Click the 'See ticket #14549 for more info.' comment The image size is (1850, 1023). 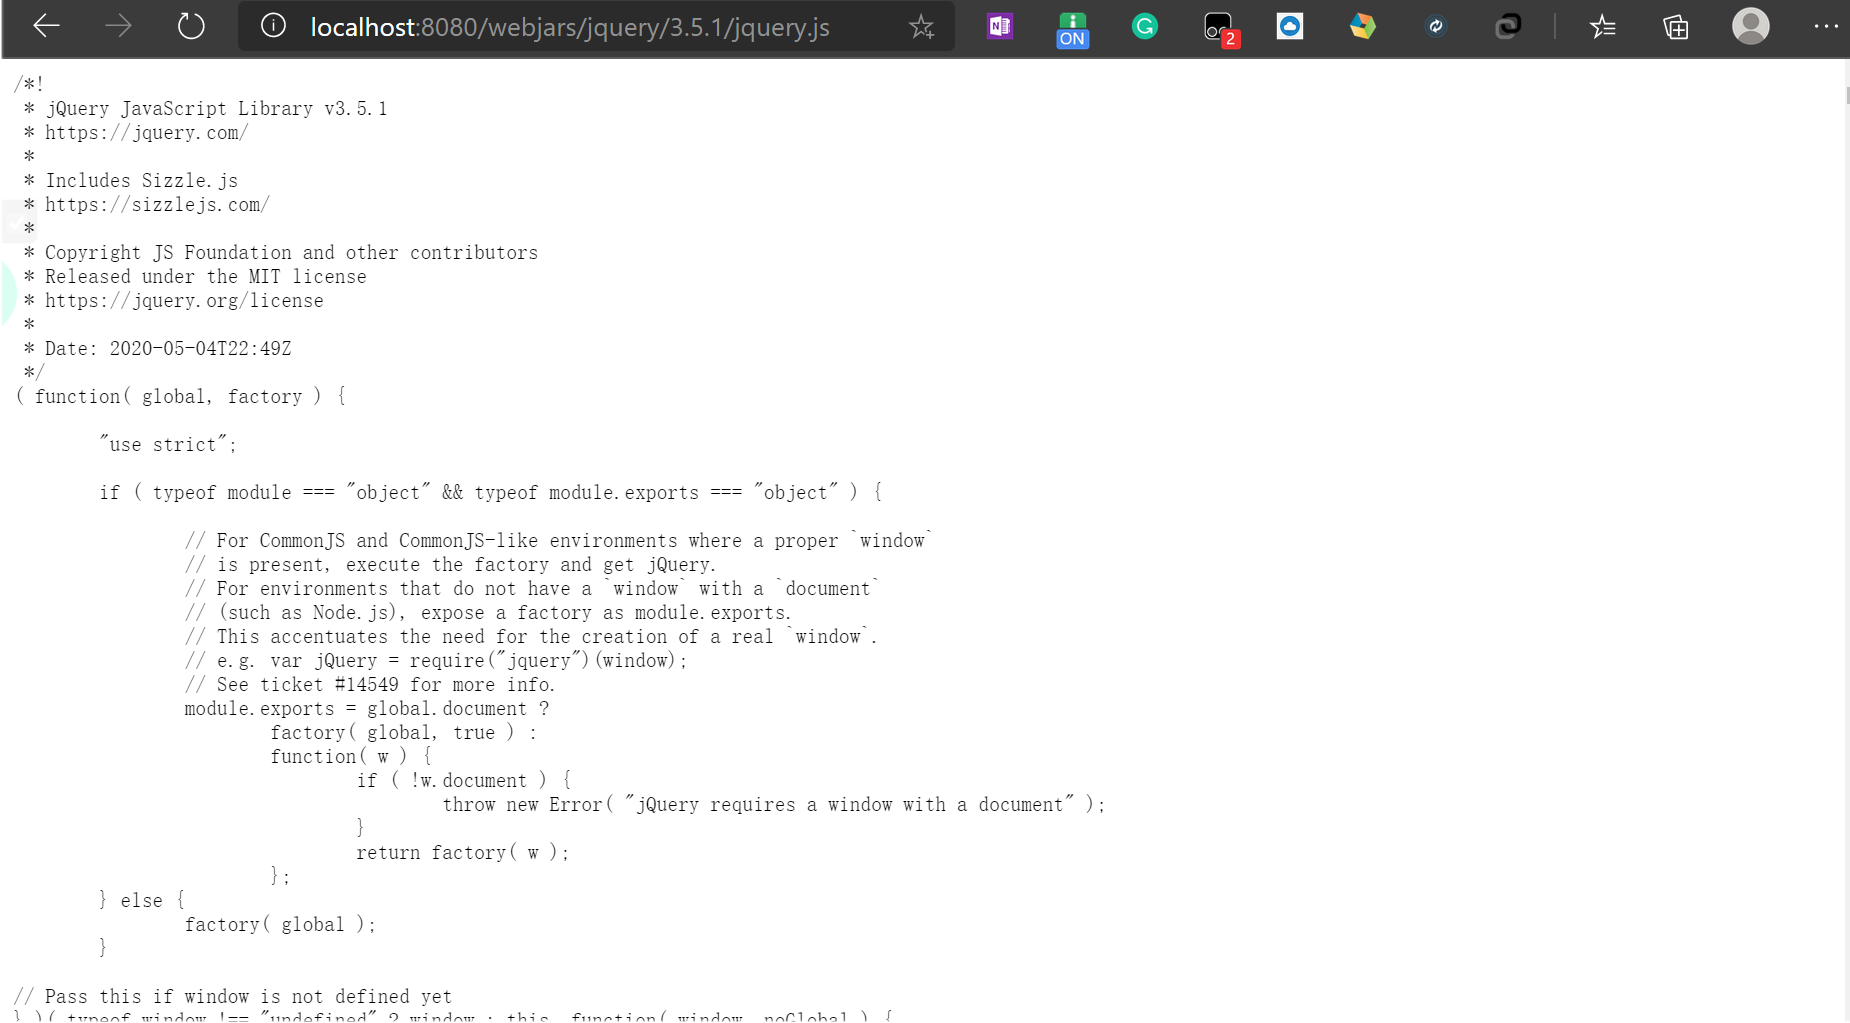pos(370,684)
